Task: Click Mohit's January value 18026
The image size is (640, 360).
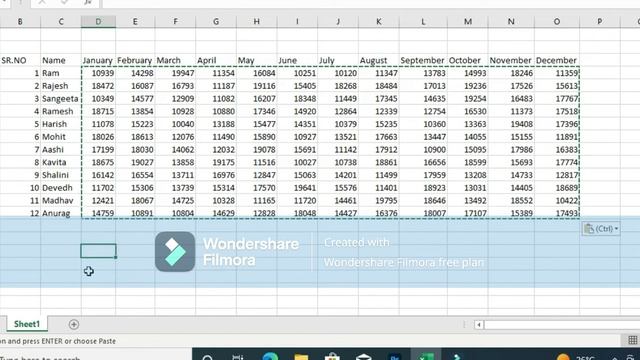Action: click(98, 137)
